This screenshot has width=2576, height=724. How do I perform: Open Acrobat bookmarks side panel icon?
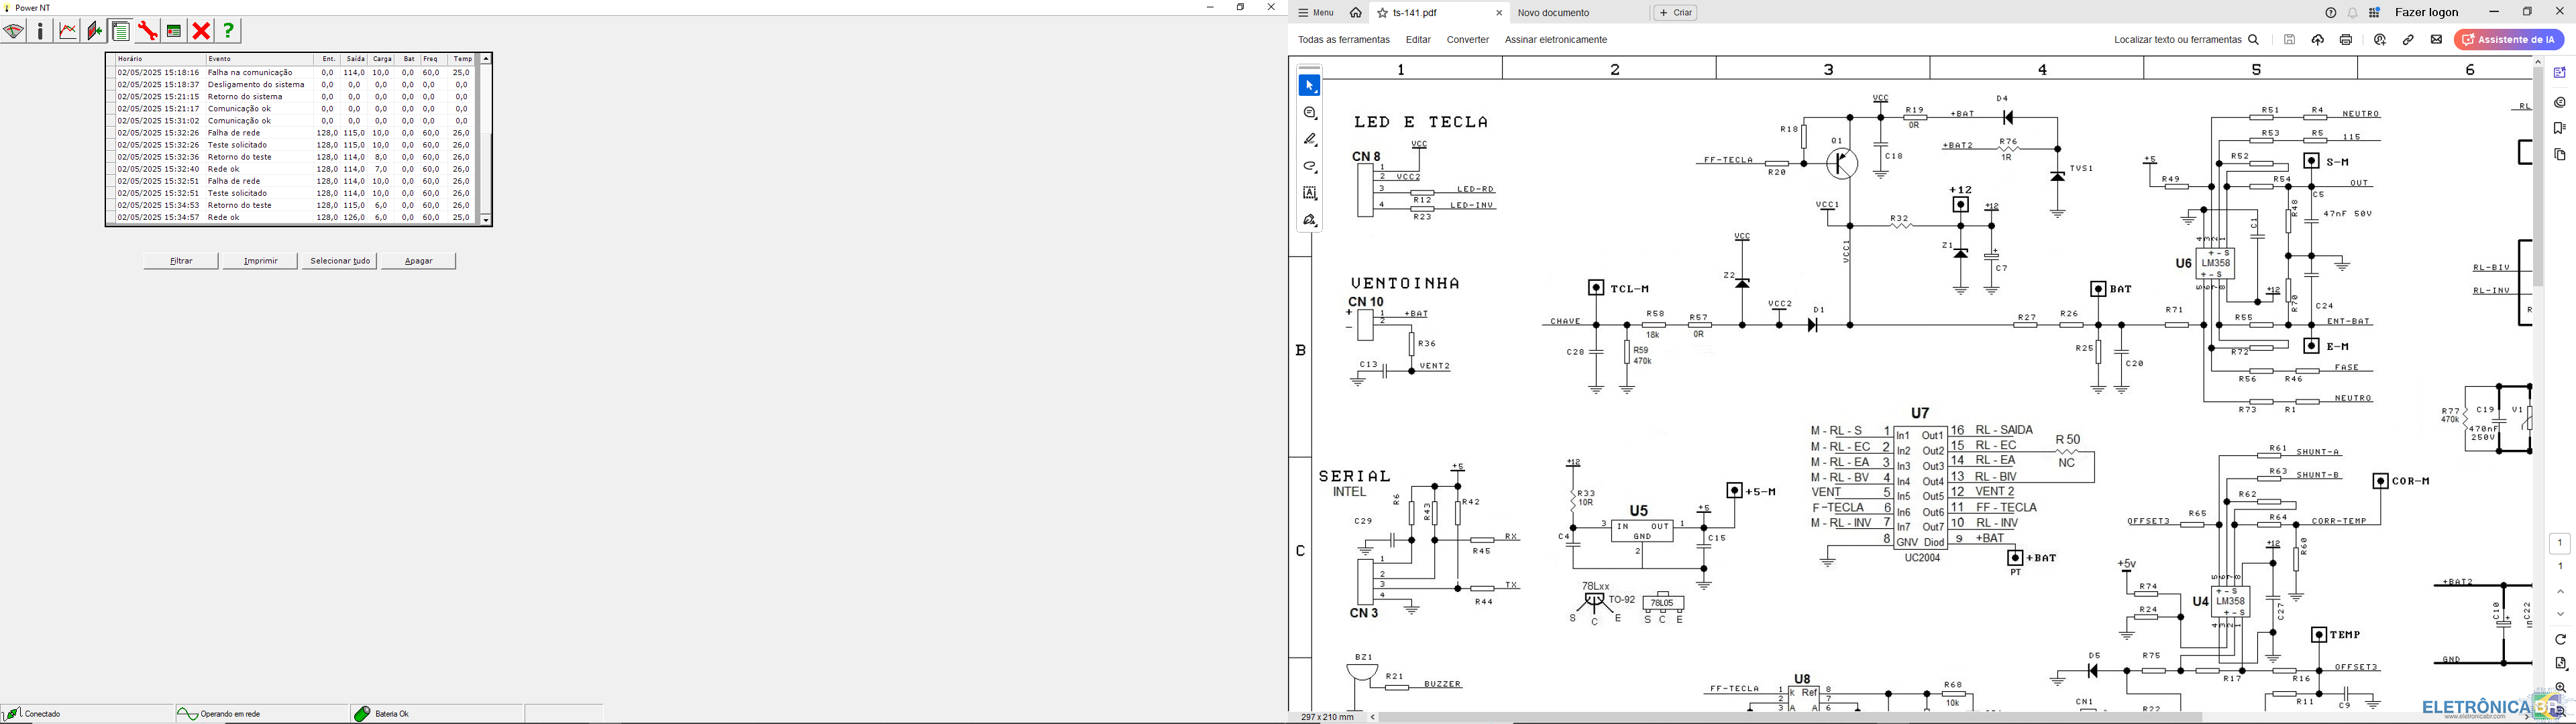point(2560,128)
